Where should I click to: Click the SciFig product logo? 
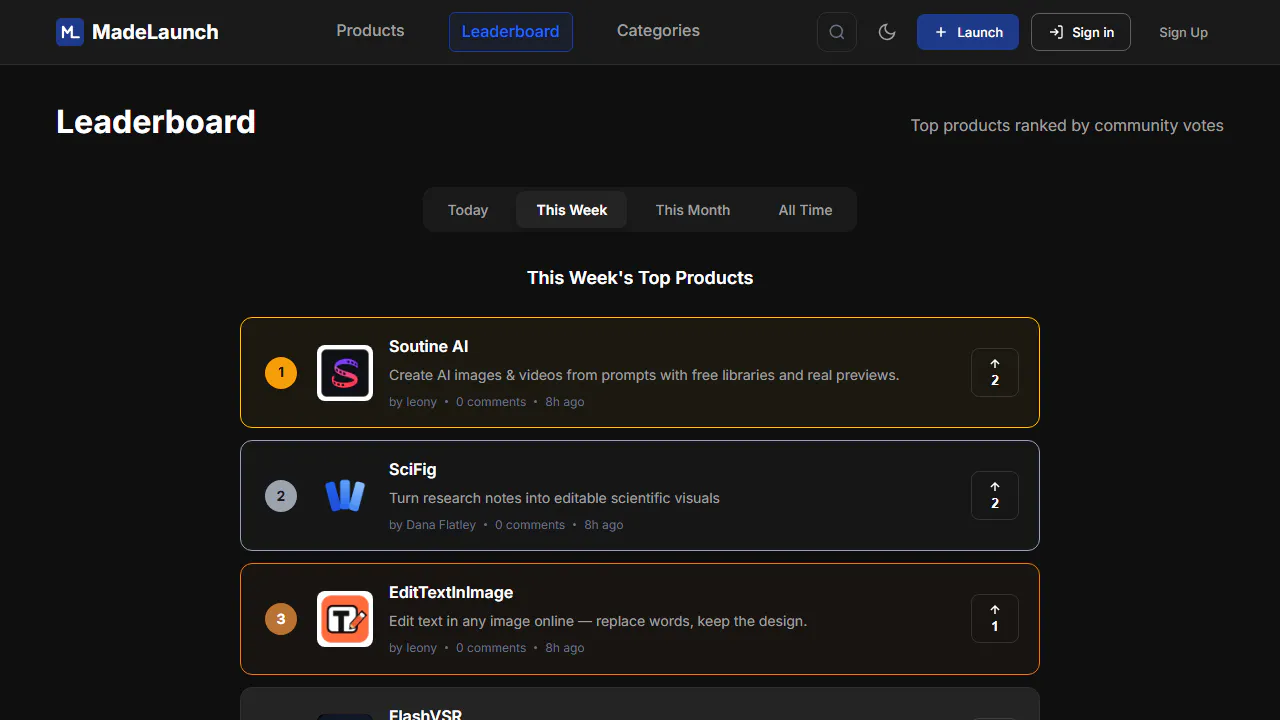[x=345, y=496]
